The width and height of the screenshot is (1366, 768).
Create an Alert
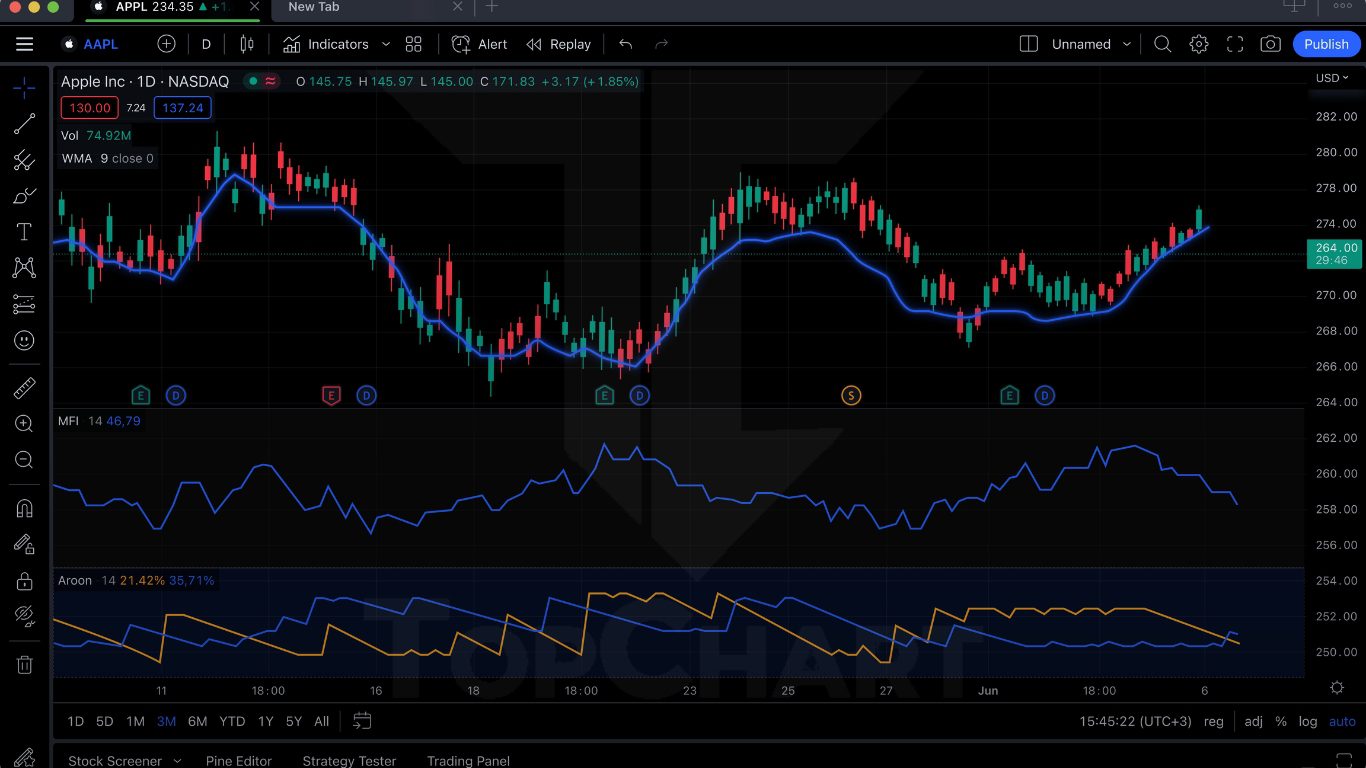click(x=480, y=44)
